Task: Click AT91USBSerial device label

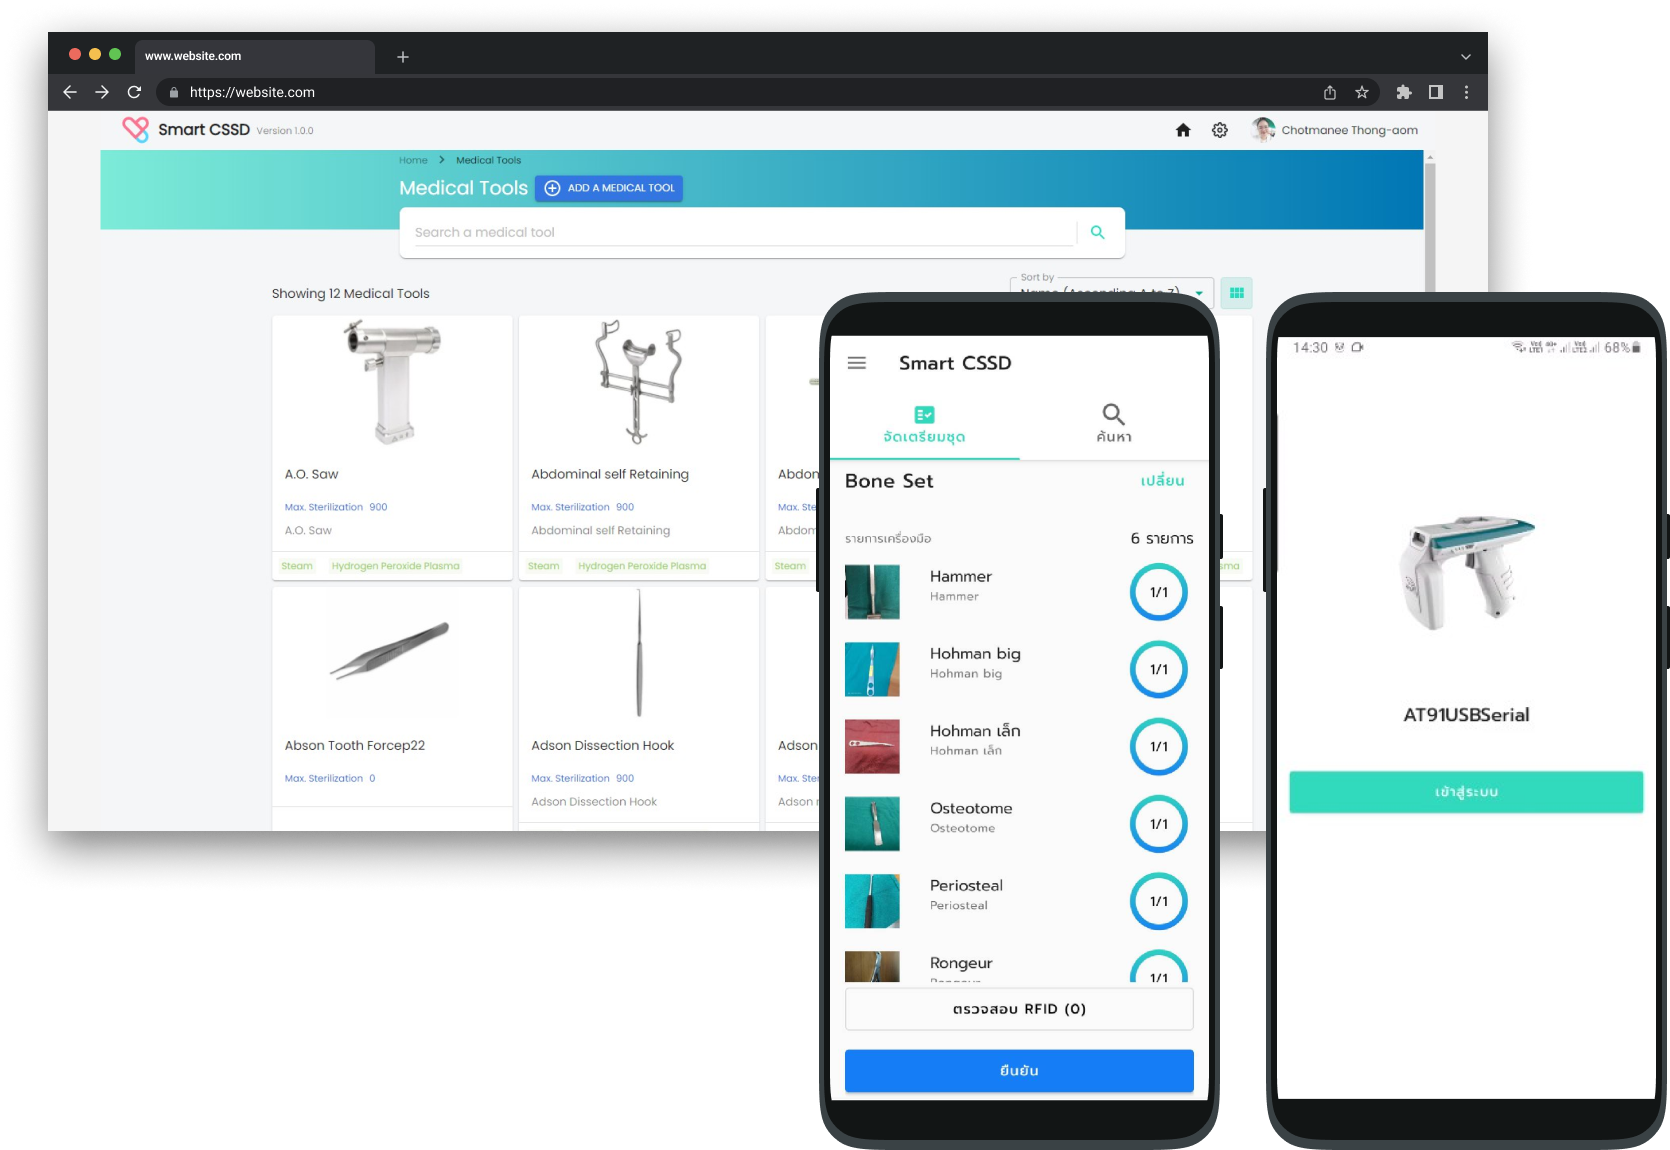Action: 1466,715
